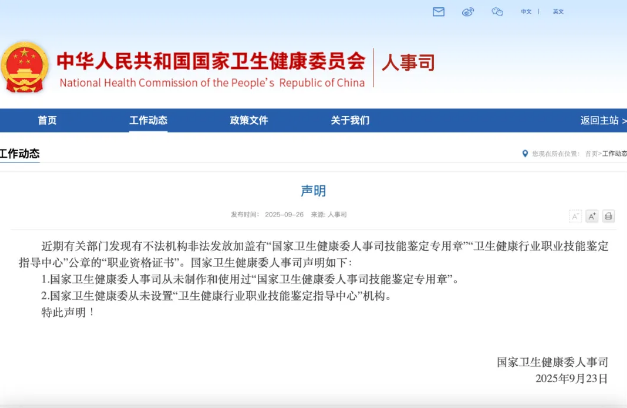Click the email envelope icon
627x408 pixels.
[x=438, y=12]
